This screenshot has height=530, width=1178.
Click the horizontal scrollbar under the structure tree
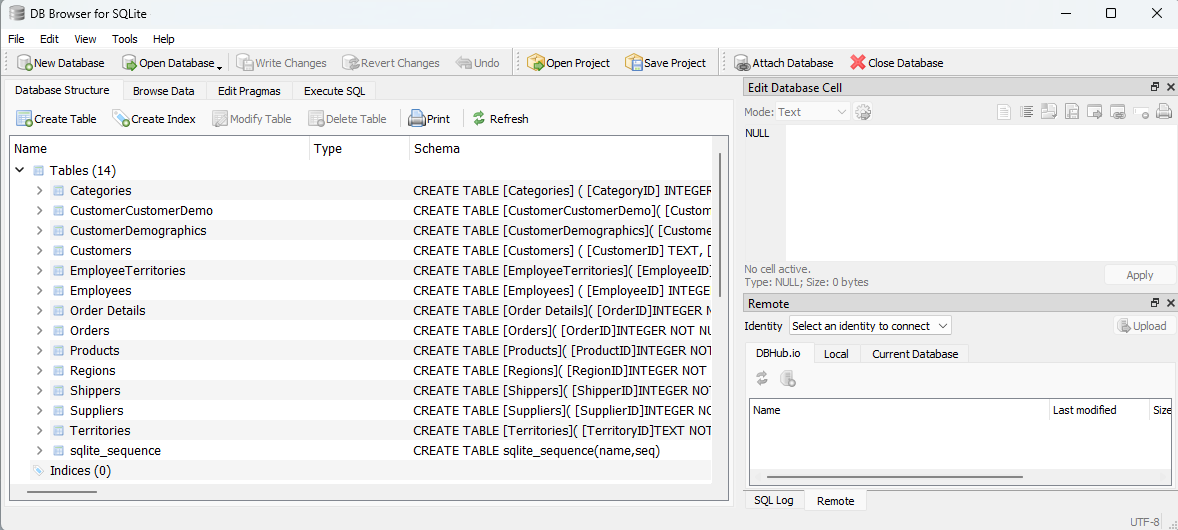coord(62,491)
